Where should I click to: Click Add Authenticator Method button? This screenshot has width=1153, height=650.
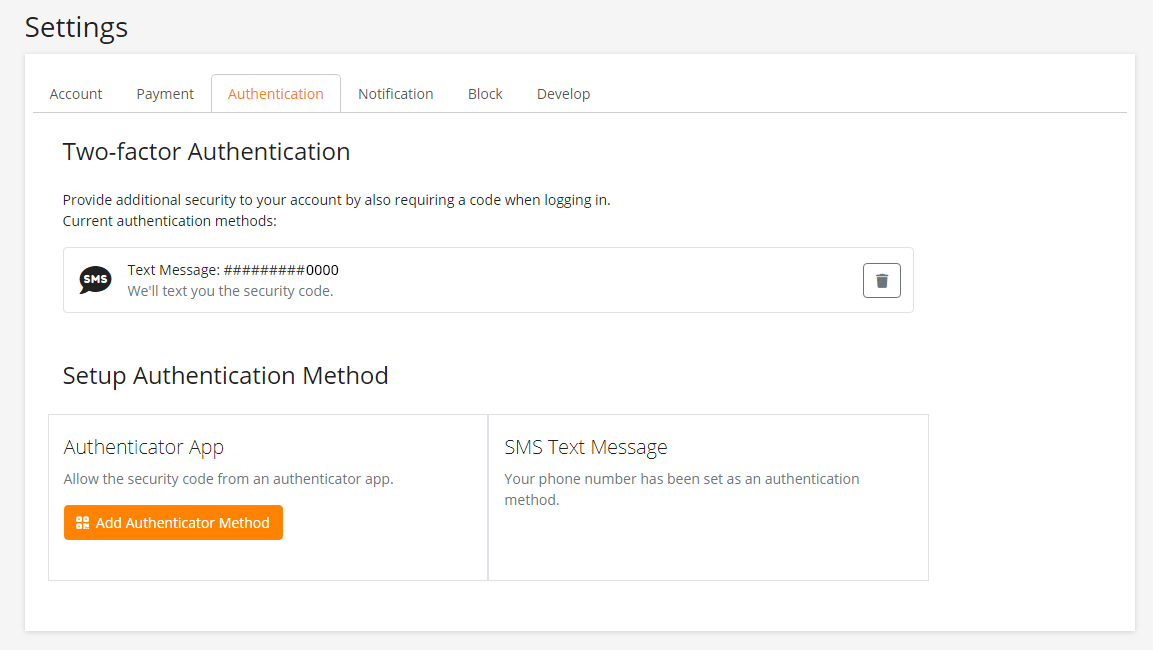pos(174,523)
